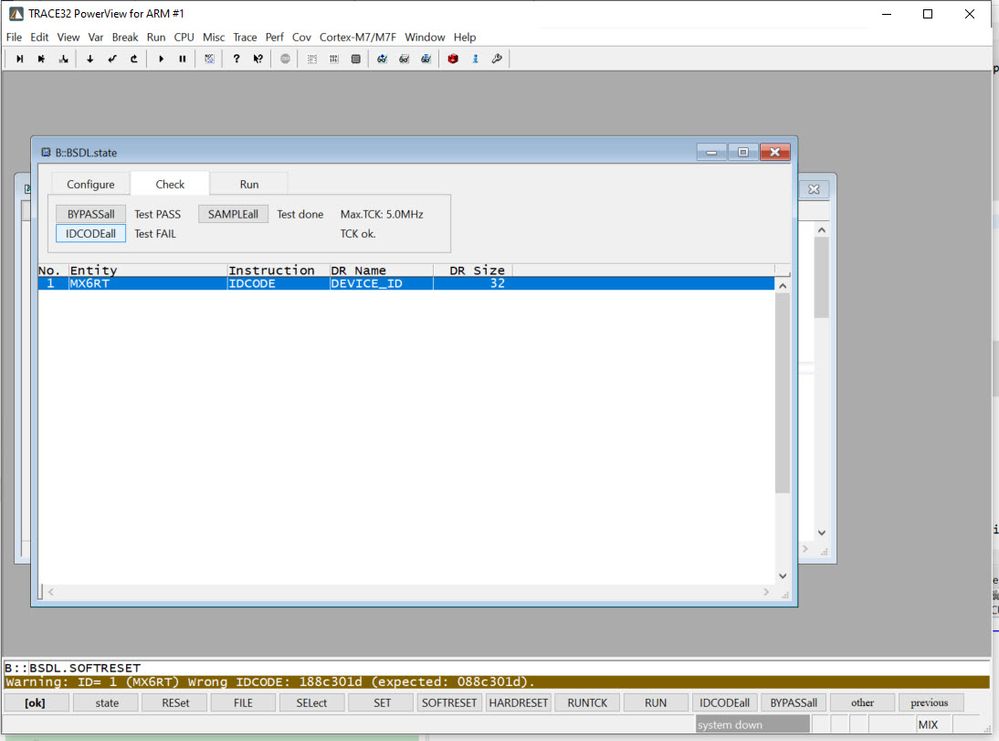Click the scroll-right arrow of BSDL table
Image resolution: width=999 pixels, height=741 pixels.
click(766, 593)
